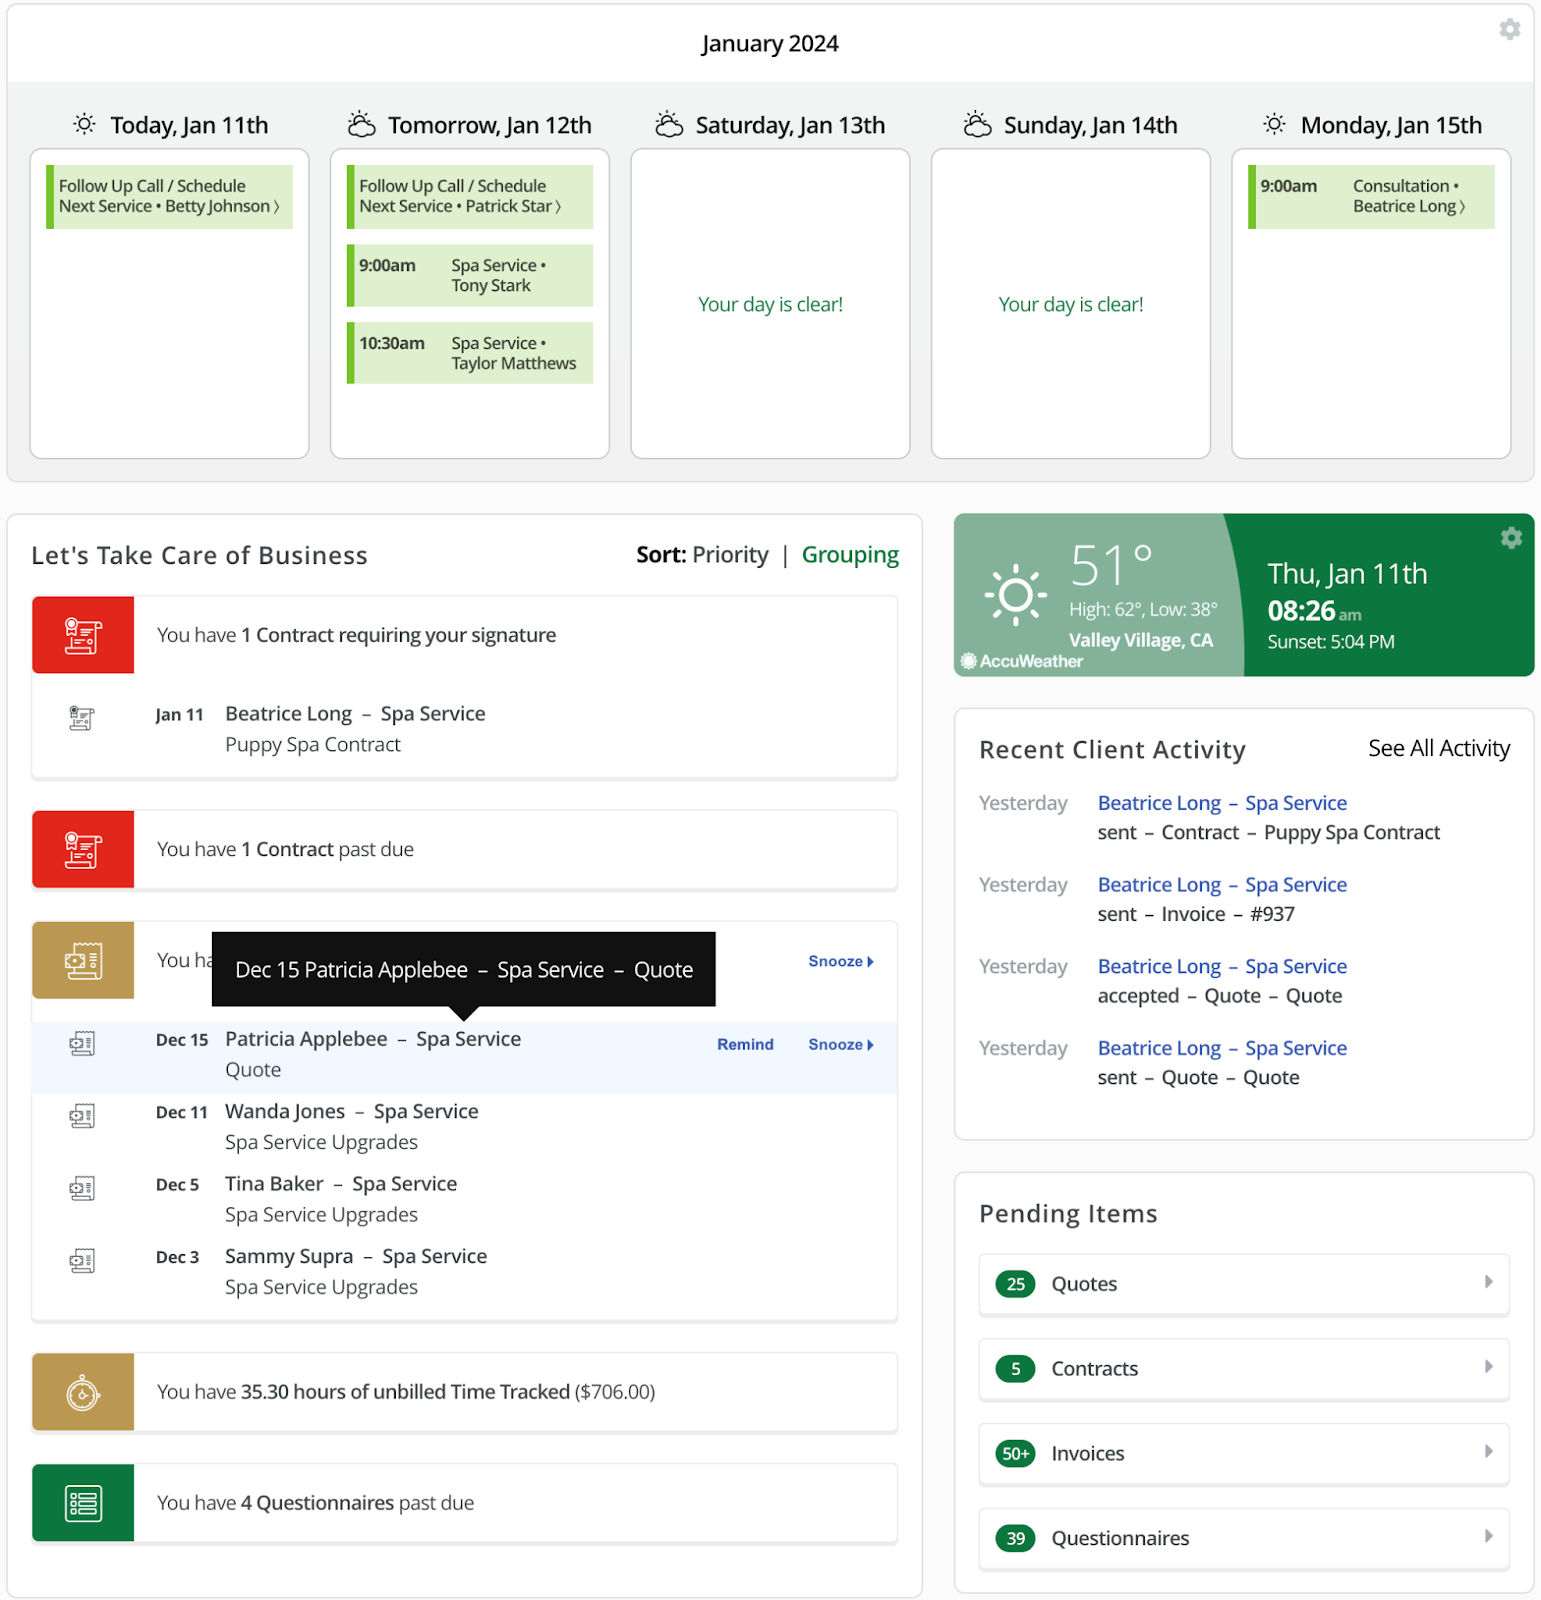Click cloudy weather icon for Tomorrow
The height and width of the screenshot is (1600, 1541).
[x=361, y=124]
